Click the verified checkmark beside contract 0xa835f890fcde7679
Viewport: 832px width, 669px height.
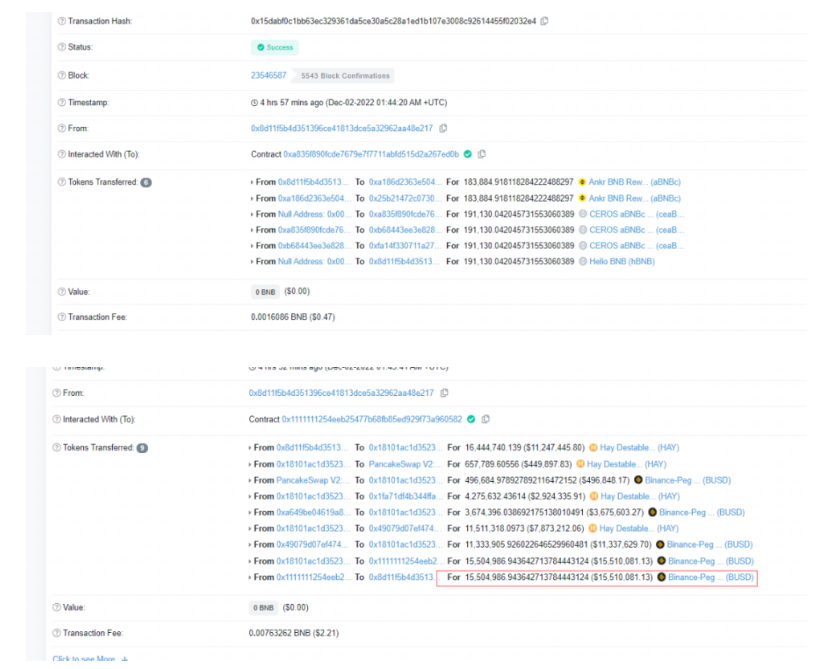click(467, 154)
